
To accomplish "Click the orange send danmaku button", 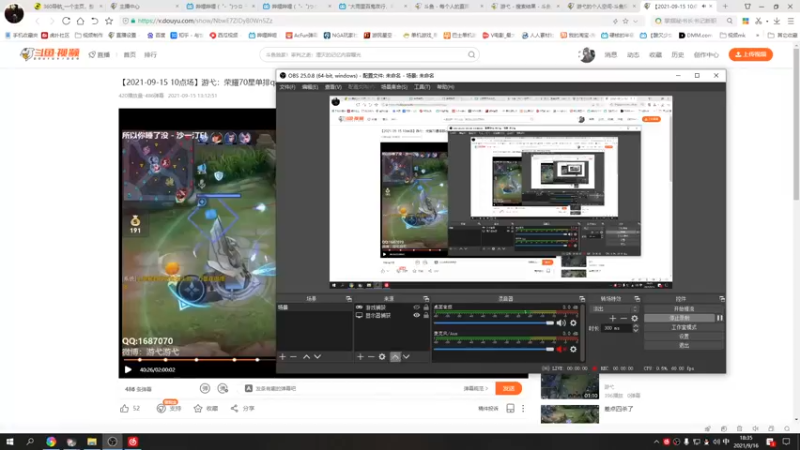I will [509, 389].
